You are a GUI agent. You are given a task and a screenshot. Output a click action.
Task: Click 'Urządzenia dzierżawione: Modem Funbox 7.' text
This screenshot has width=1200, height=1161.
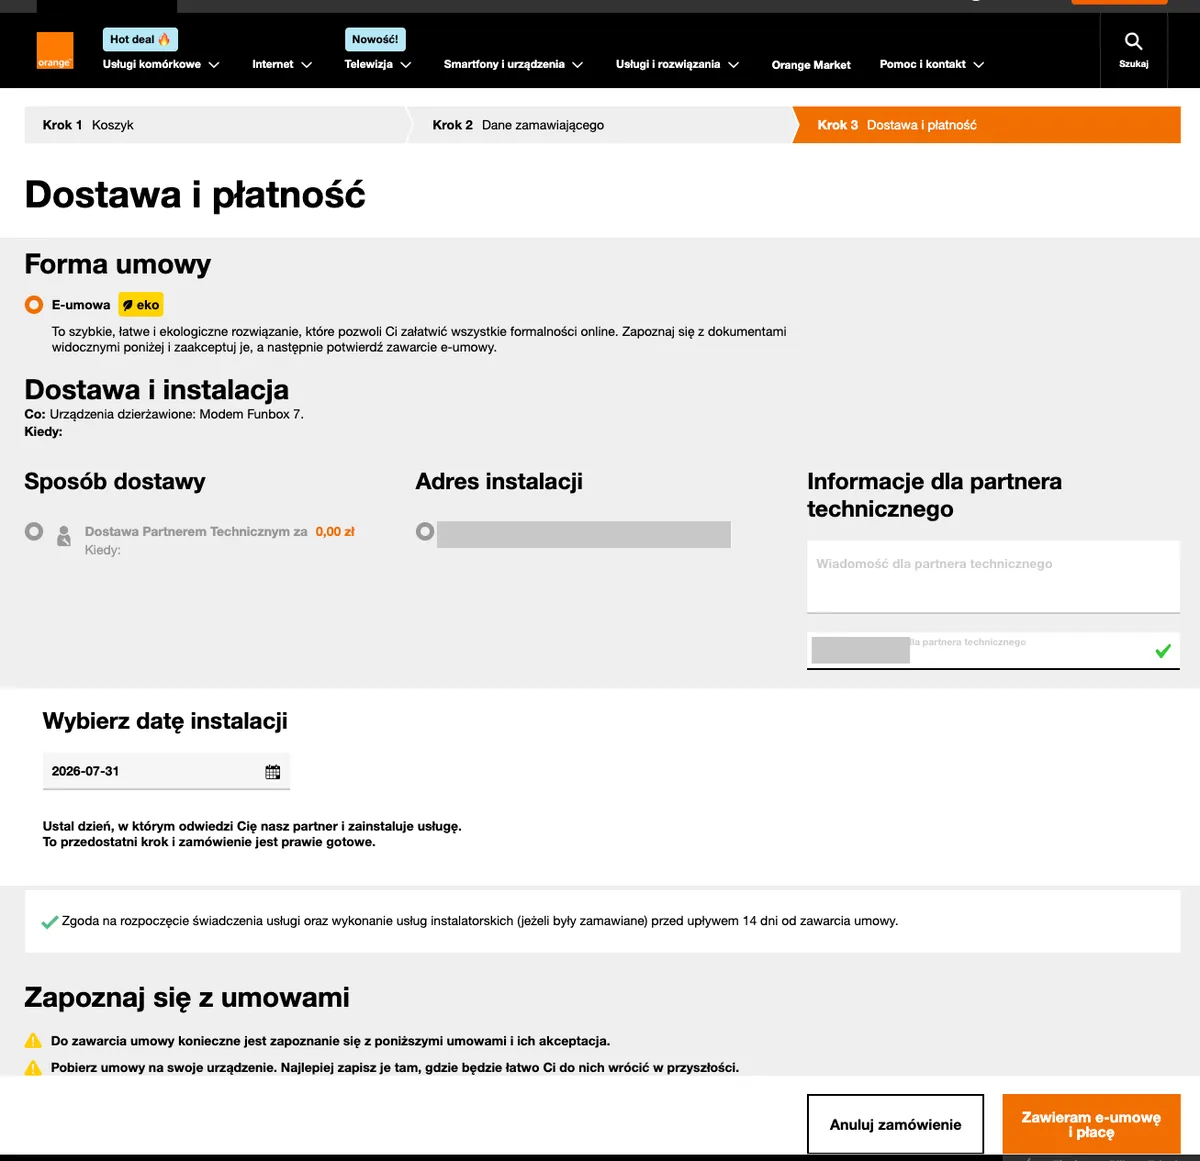coord(177,414)
